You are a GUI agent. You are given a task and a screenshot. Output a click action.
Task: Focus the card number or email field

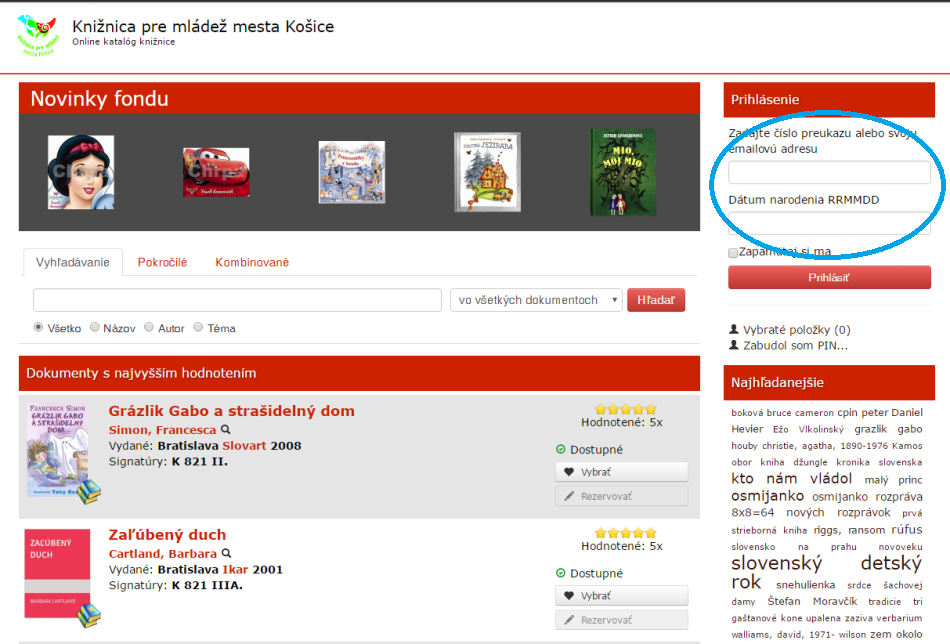829,172
